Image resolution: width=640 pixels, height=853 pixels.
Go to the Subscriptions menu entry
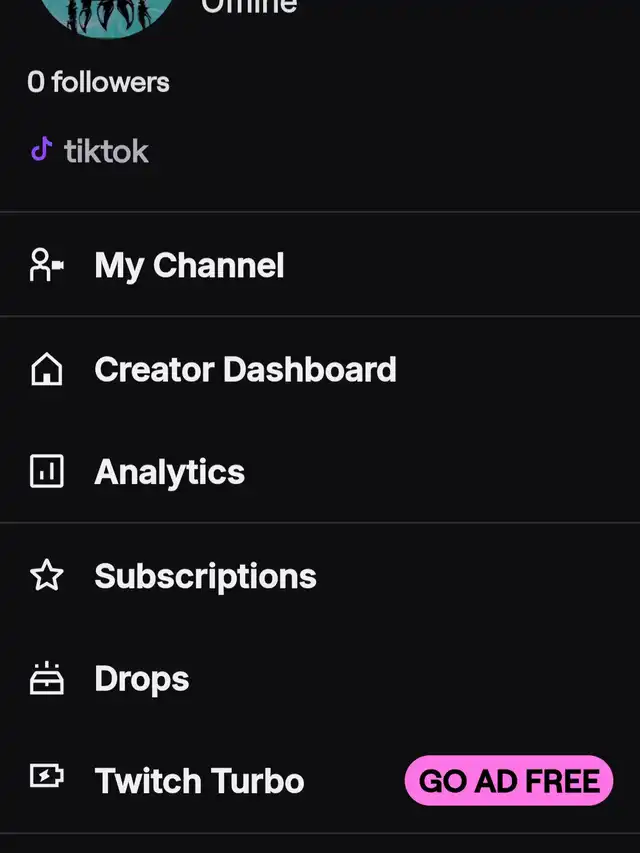coord(320,575)
